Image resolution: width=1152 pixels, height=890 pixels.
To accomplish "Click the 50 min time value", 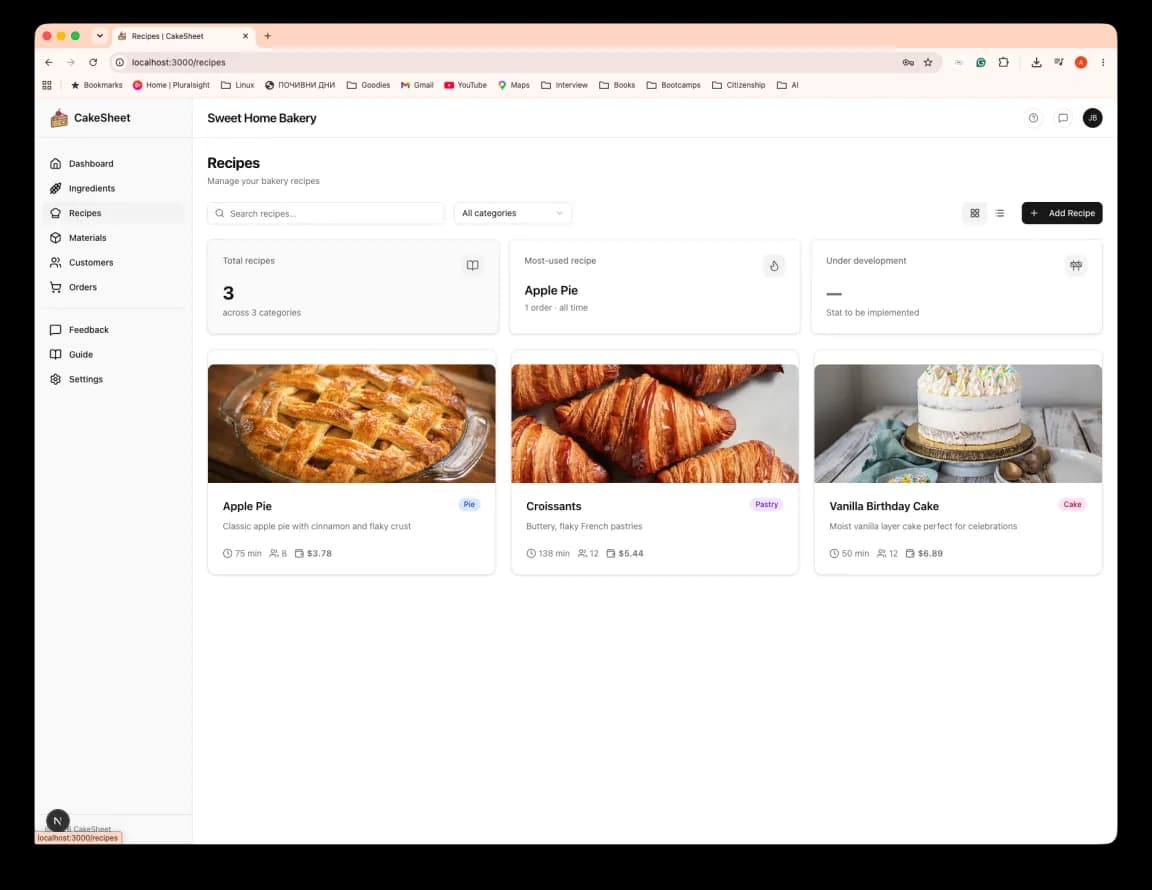I will point(855,553).
